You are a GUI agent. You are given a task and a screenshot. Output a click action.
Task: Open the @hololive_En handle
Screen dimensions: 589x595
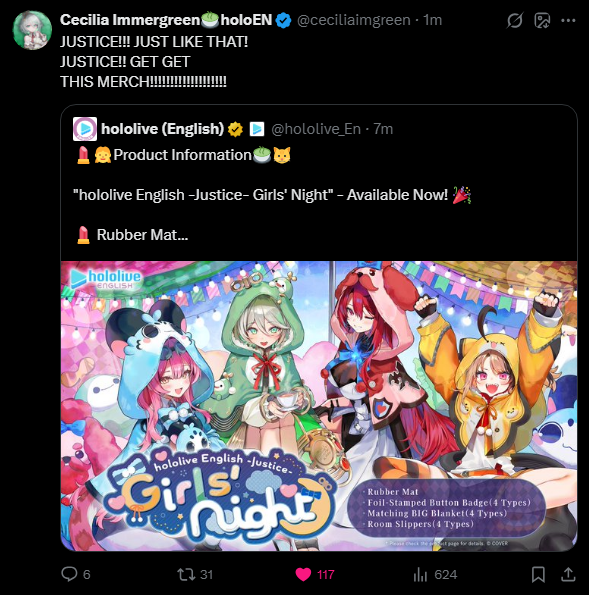316,129
